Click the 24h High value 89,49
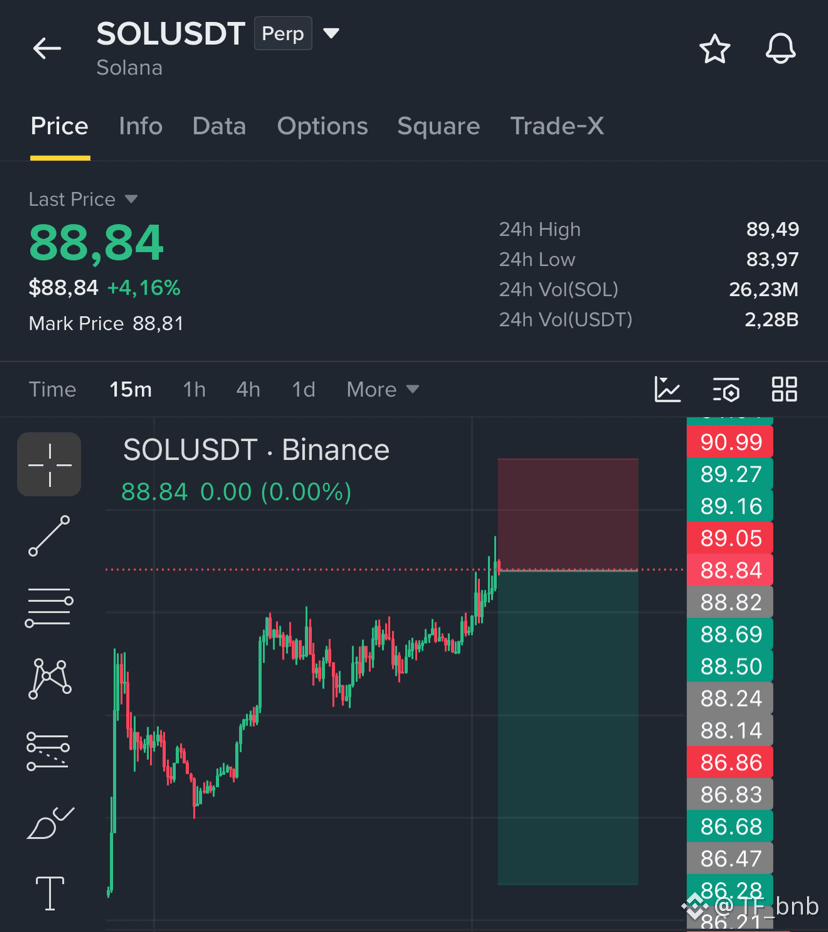Viewport: 828px width, 932px height. (772, 229)
